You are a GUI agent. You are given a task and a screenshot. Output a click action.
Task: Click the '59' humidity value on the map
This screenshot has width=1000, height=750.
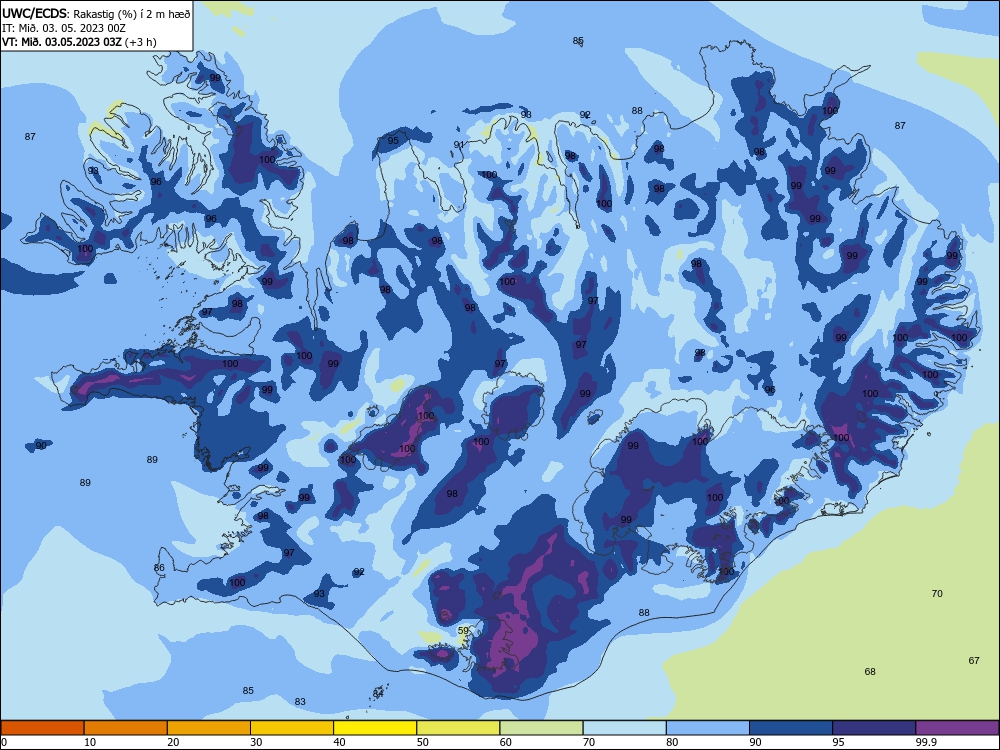click(x=464, y=631)
